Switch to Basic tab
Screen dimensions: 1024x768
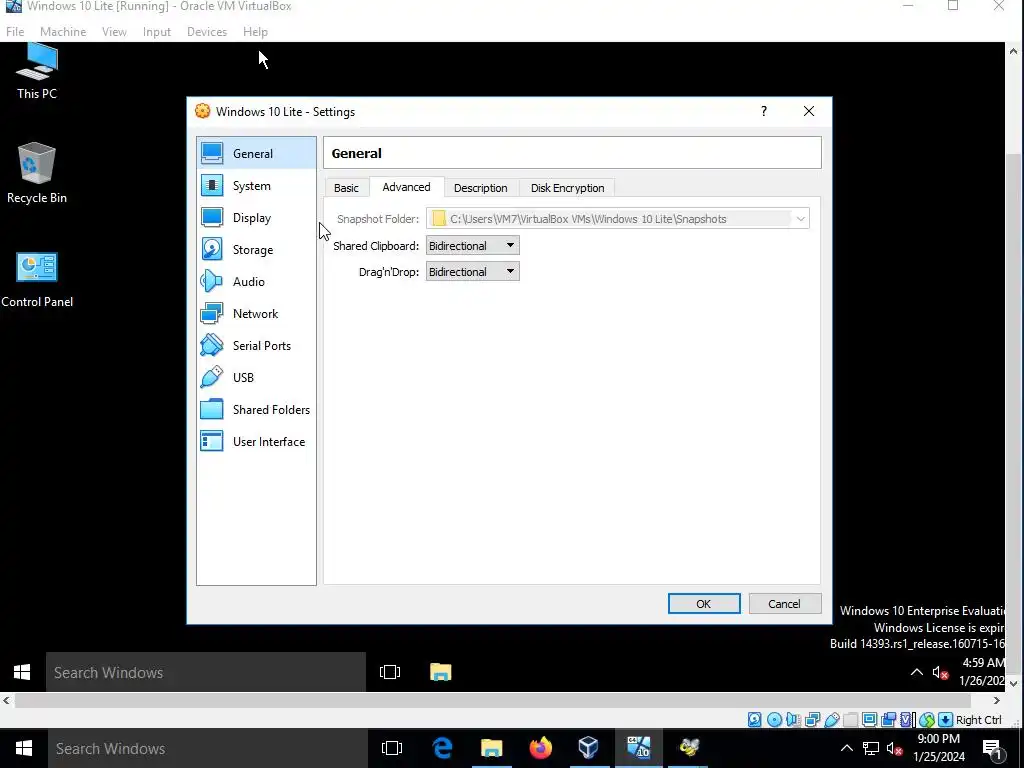[x=346, y=187]
